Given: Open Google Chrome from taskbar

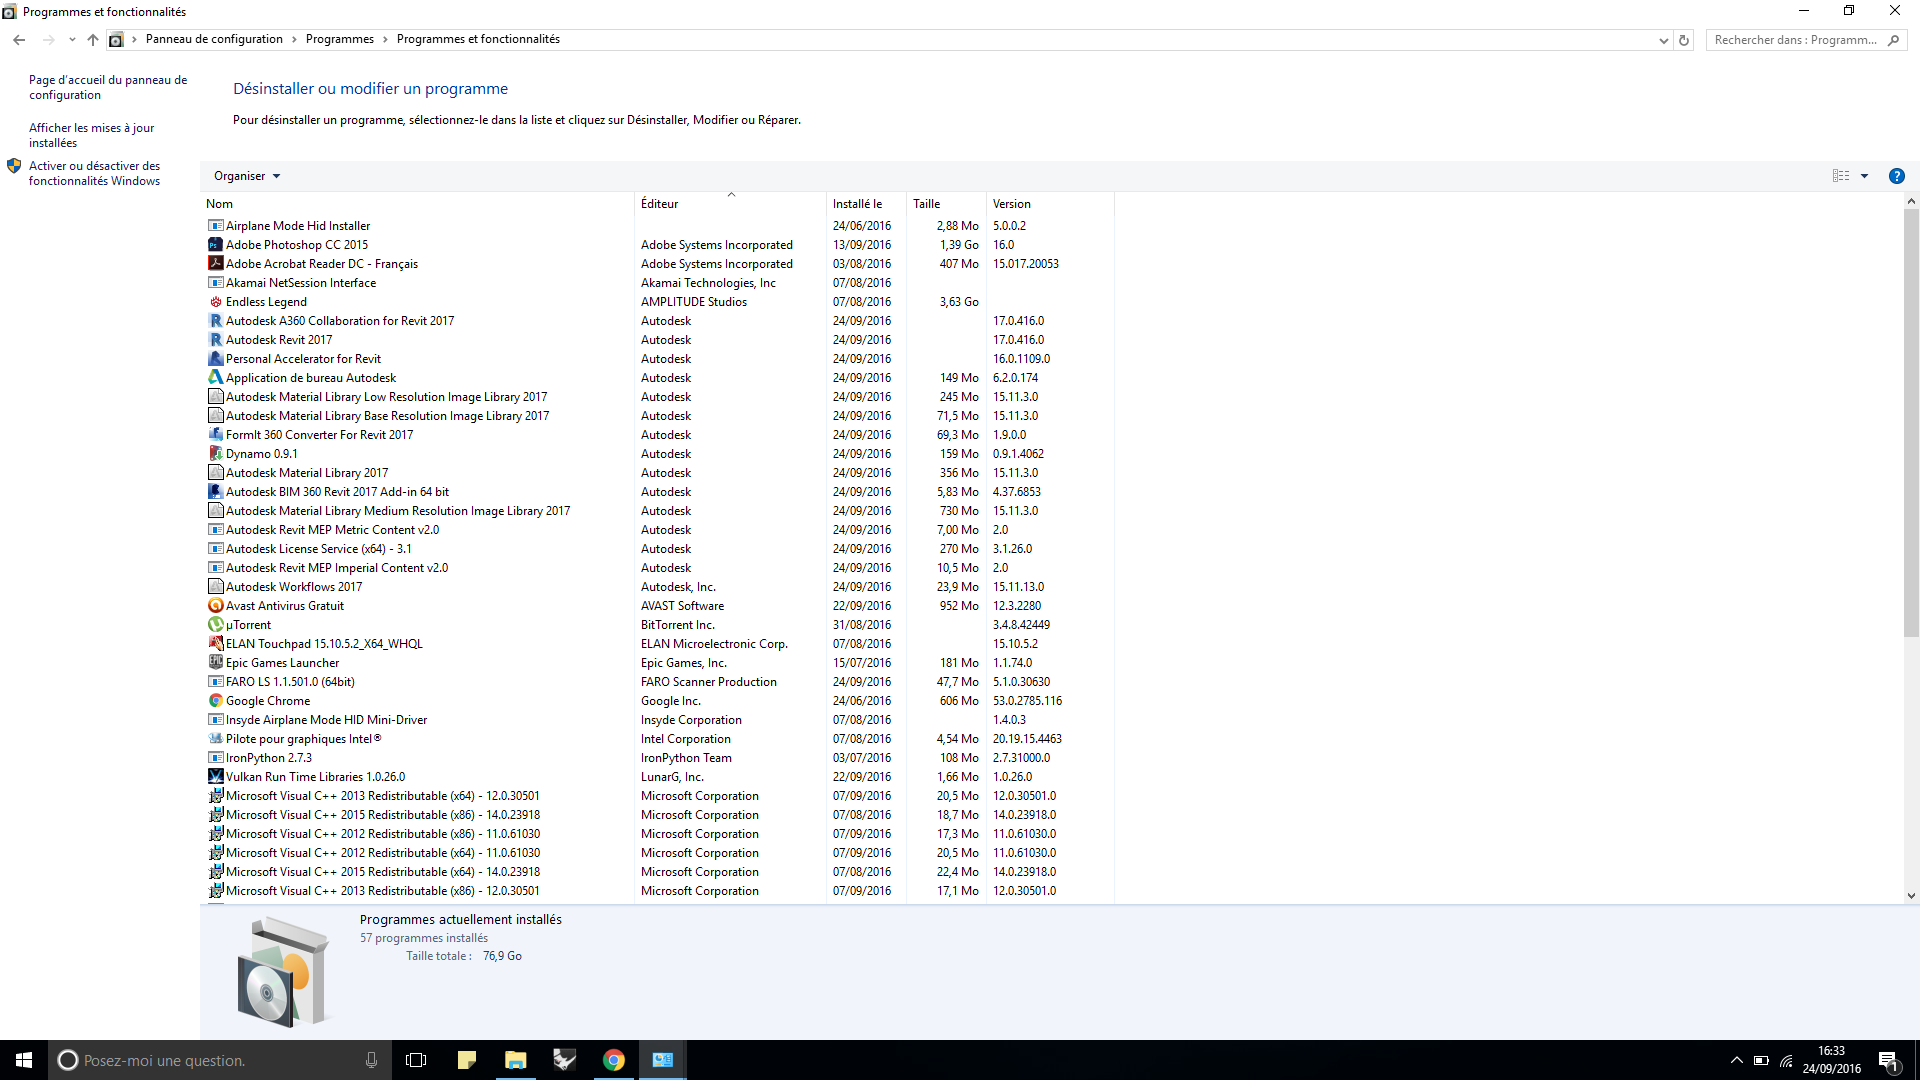Looking at the screenshot, I should (x=613, y=1060).
